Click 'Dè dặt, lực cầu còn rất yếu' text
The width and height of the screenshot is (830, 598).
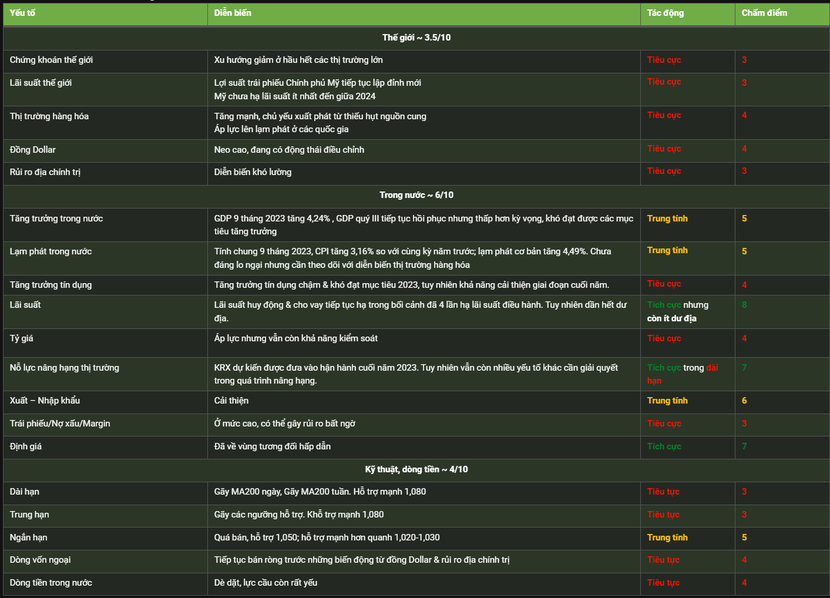(x=266, y=583)
